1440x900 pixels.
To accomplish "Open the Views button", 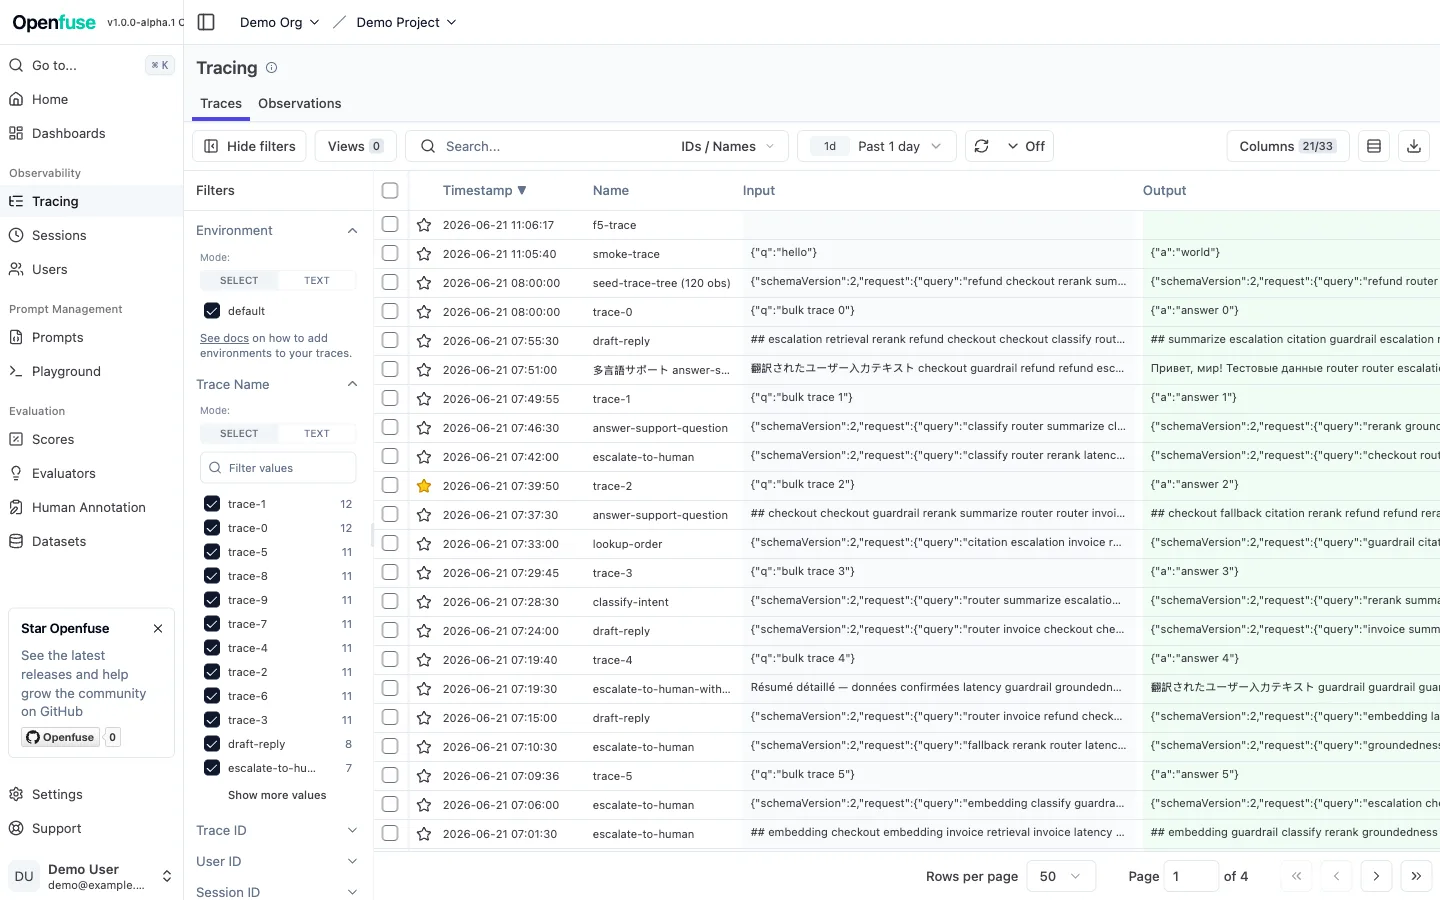I will [x=355, y=146].
